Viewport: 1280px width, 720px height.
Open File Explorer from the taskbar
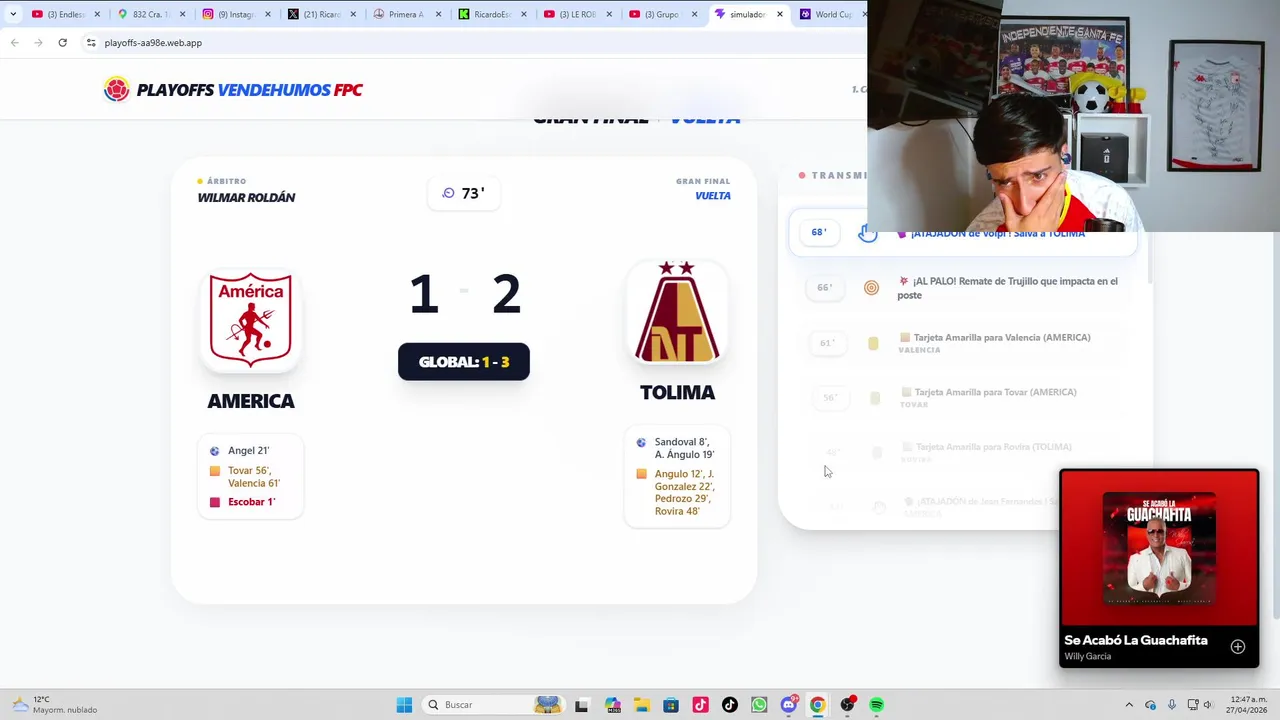click(x=641, y=705)
